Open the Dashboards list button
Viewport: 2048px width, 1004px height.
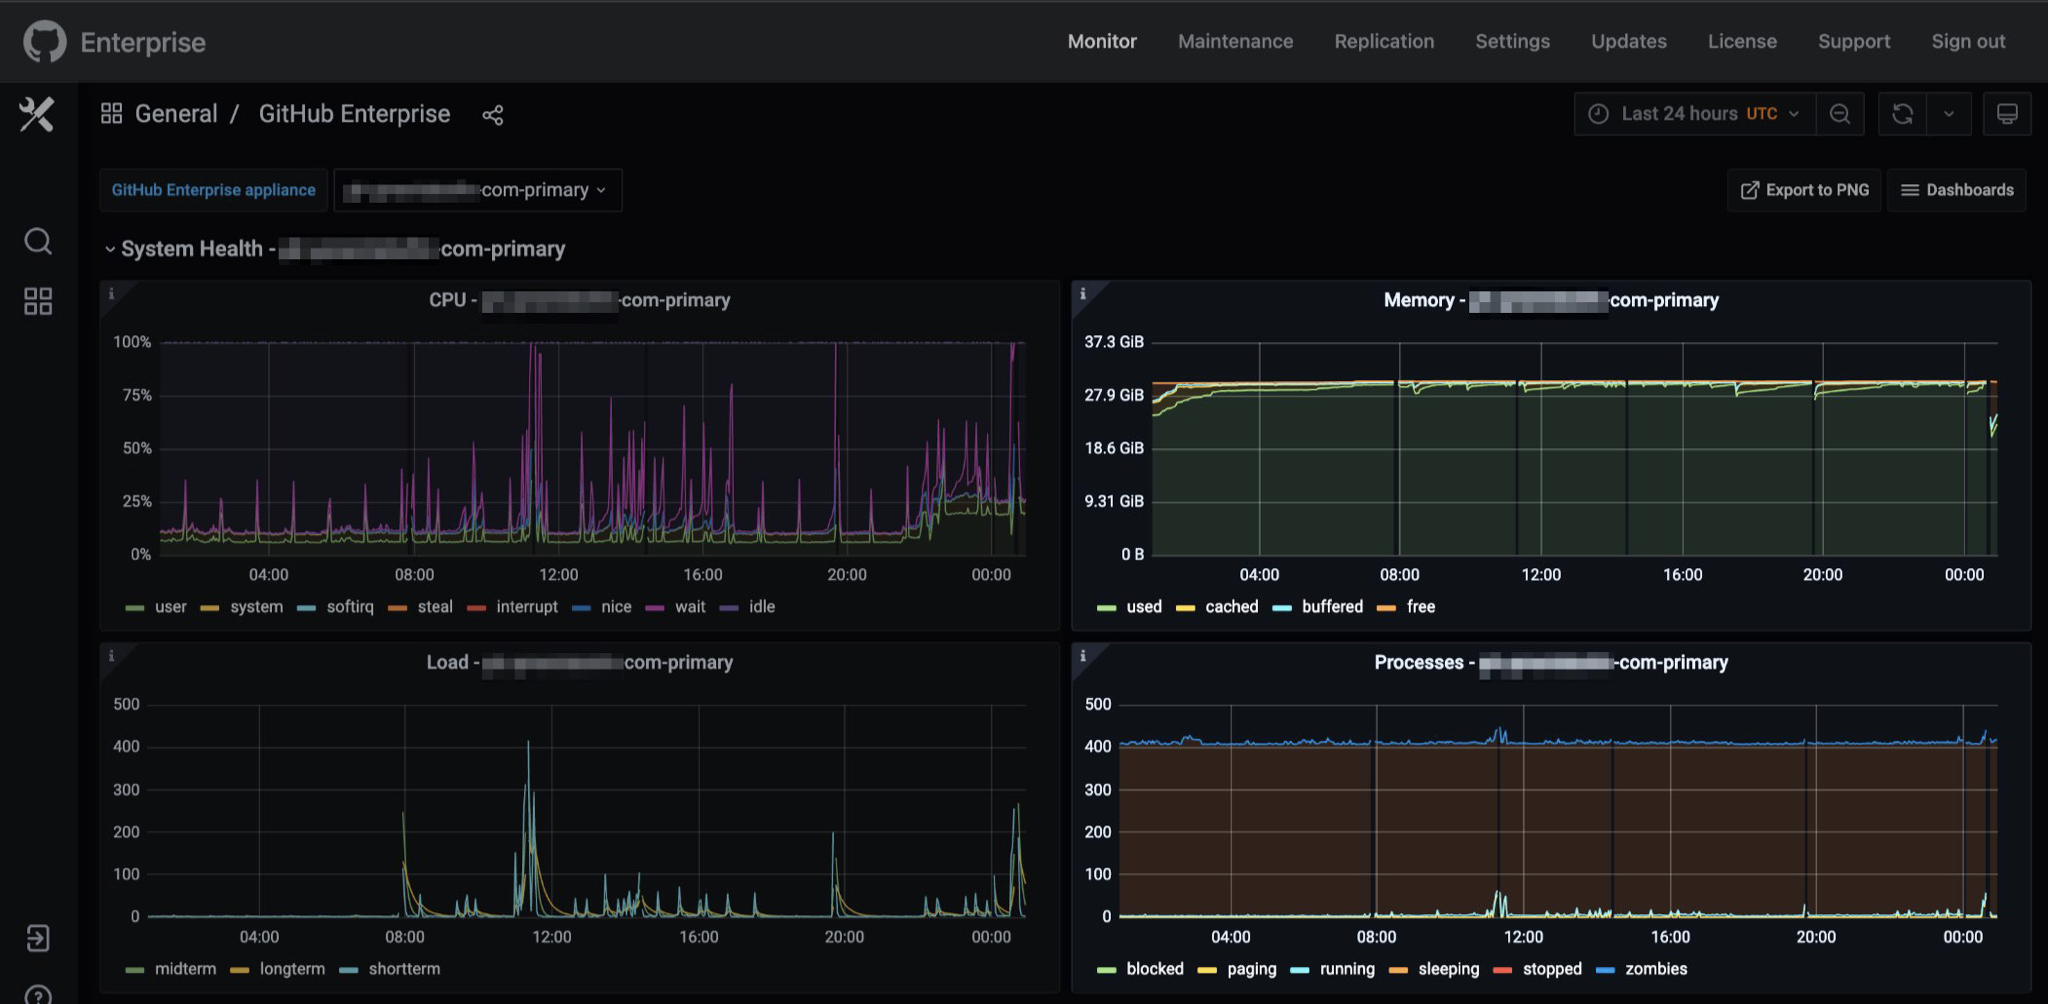point(1957,190)
